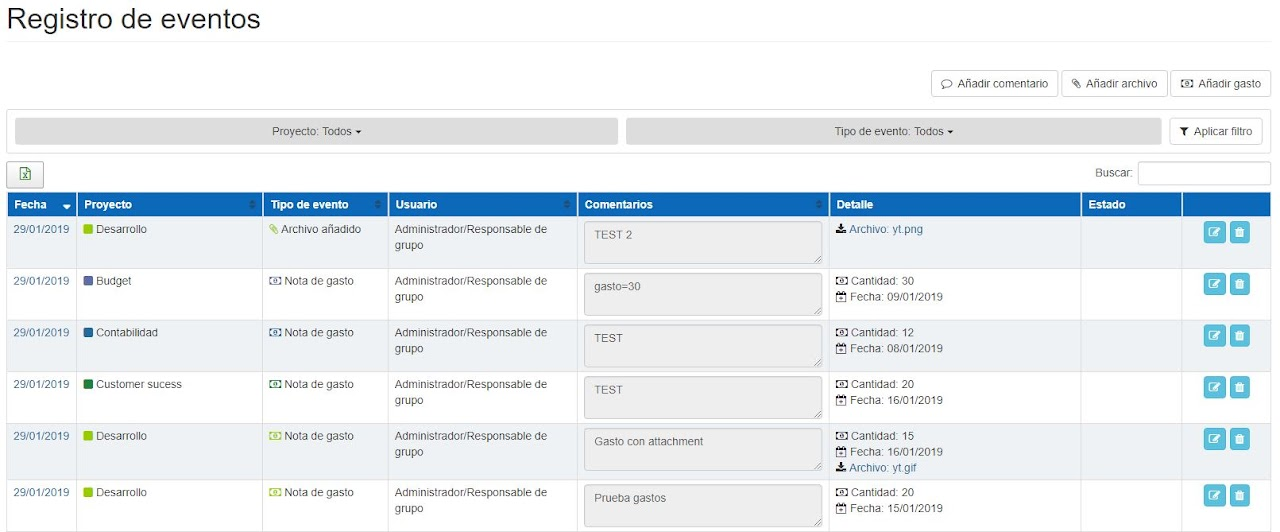This screenshot has width=1280, height=532.
Task: Edit the TEST 2 event row
Action: [1214, 232]
